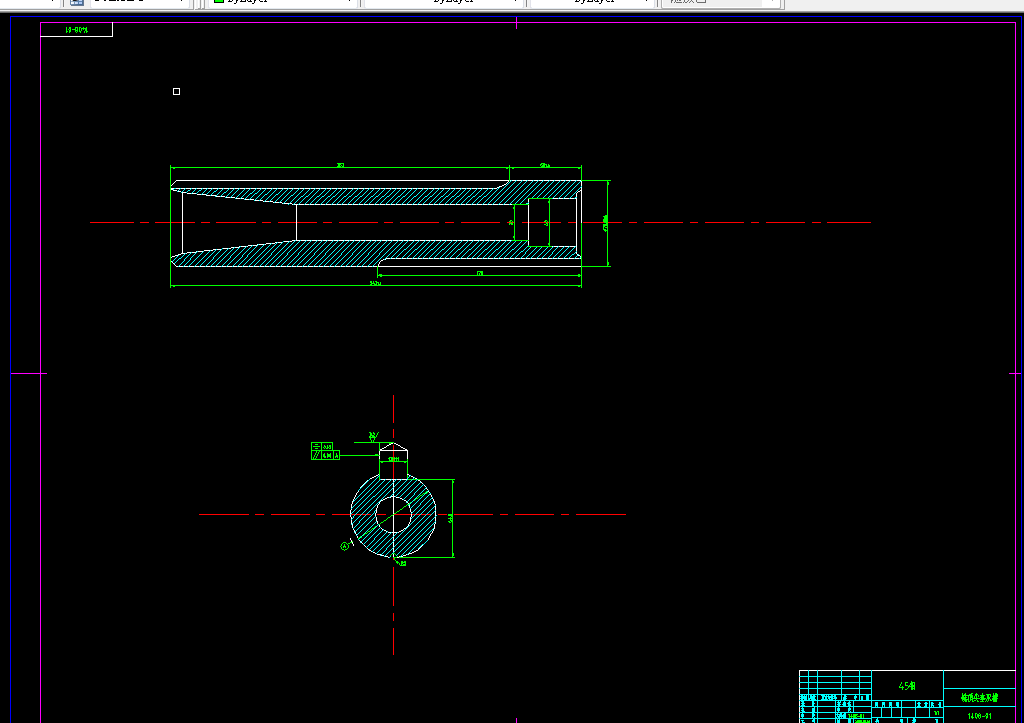Image resolution: width=1024 pixels, height=723 pixels.
Task: Select the horizontal red centerline of the section view
Action: pyautogui.click(x=480, y=223)
